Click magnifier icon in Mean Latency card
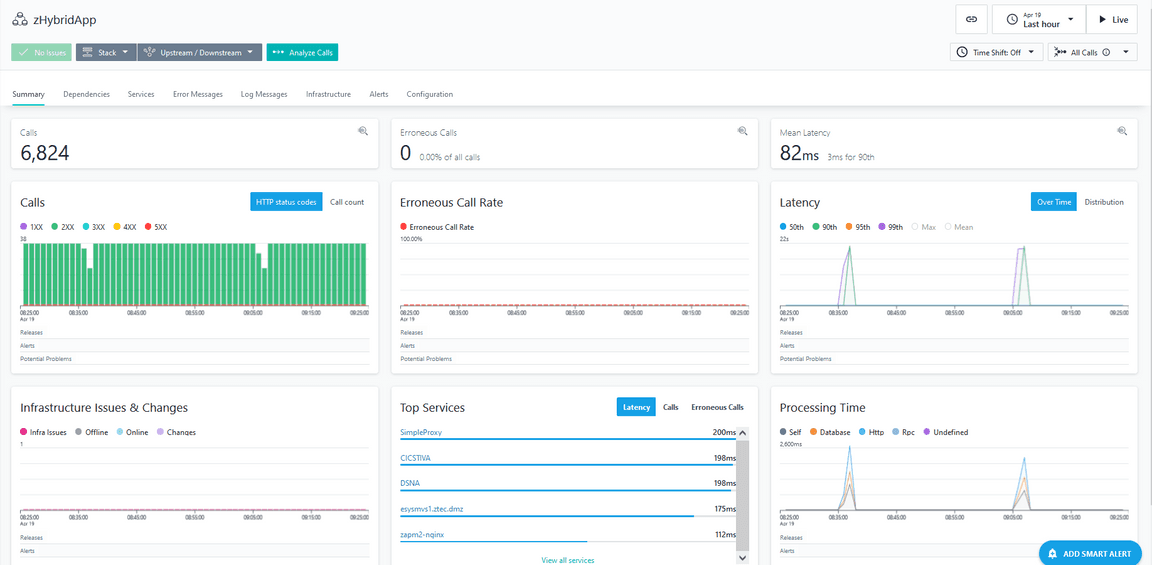 pos(1123,131)
